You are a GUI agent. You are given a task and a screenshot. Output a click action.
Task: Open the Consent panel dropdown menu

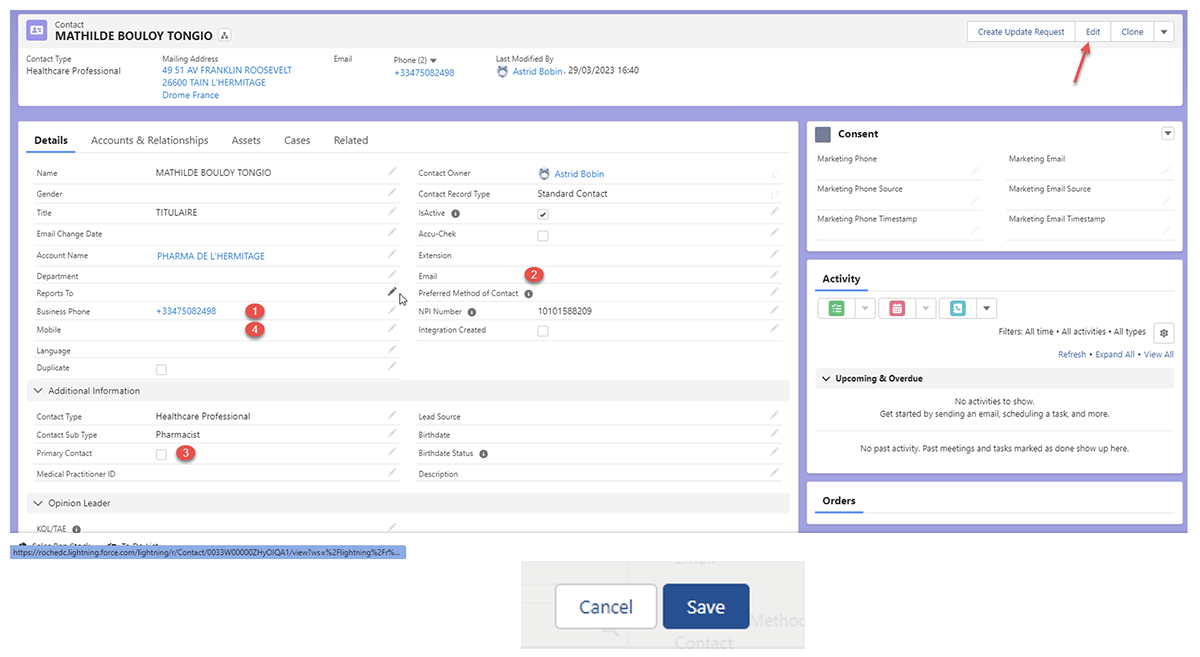click(x=1166, y=134)
